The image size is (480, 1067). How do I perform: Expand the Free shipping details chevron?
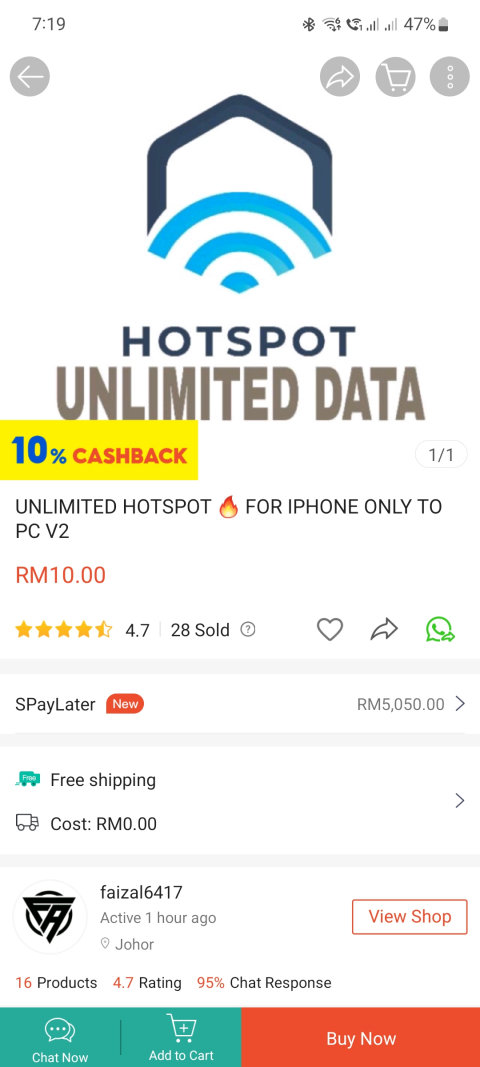460,801
